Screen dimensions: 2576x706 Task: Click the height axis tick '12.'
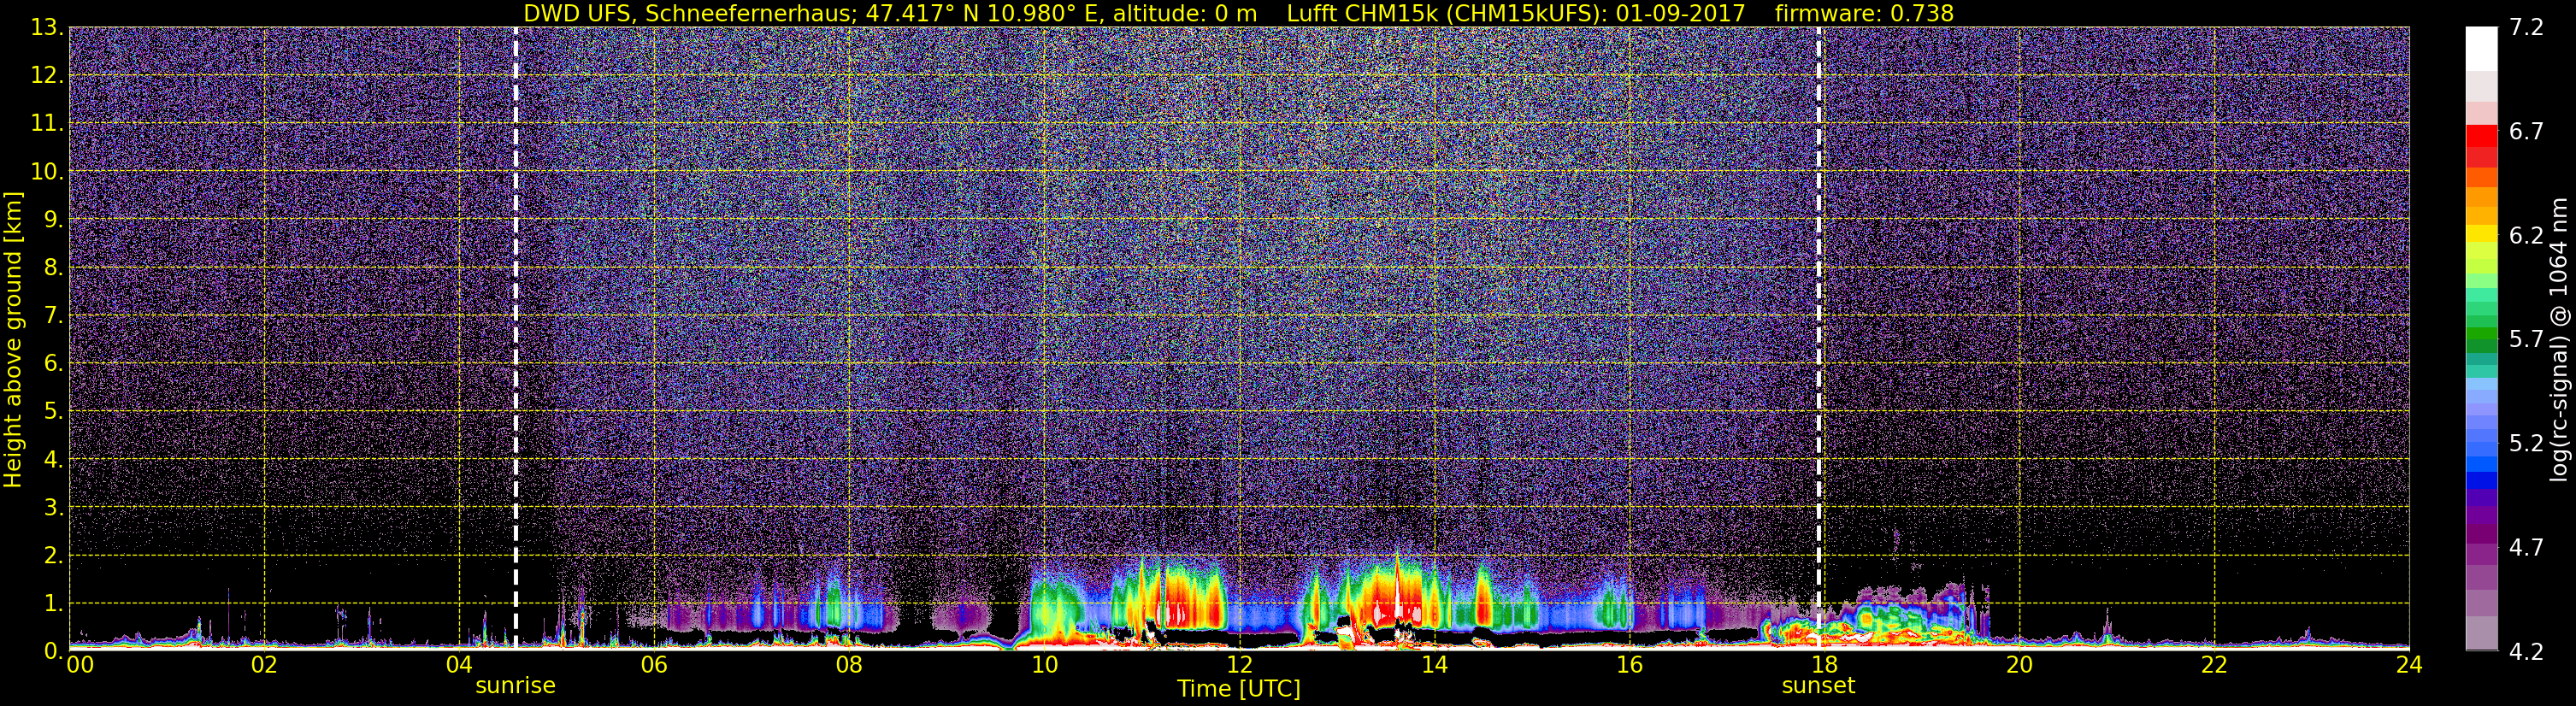pos(46,76)
